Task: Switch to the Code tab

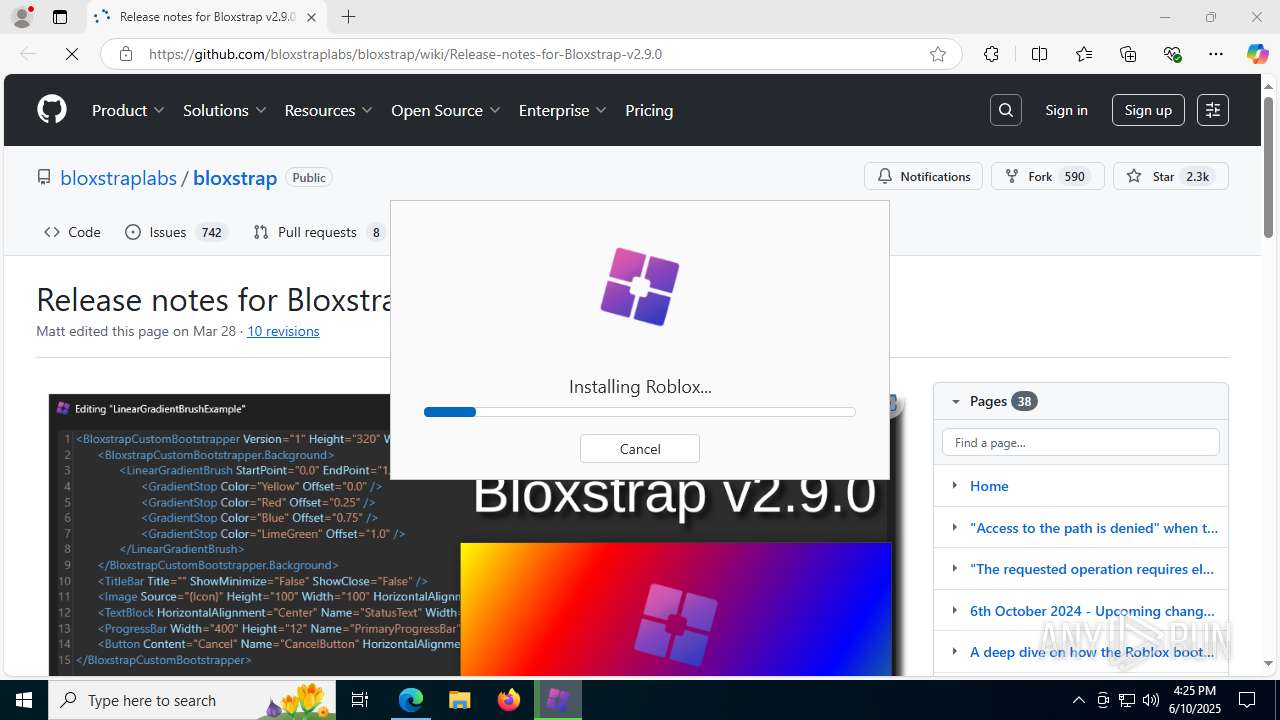Action: coord(72,232)
